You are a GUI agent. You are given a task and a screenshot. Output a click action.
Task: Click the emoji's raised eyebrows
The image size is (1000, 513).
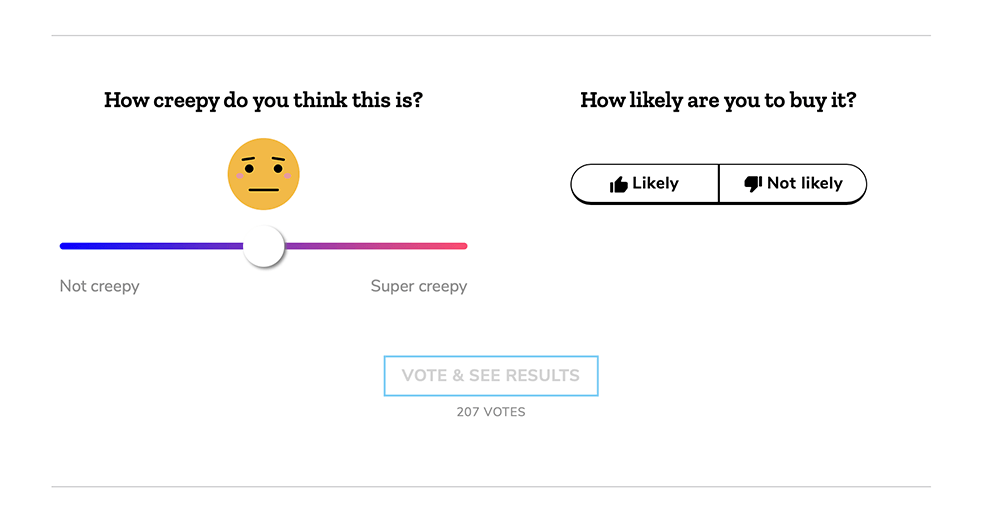click(263, 158)
